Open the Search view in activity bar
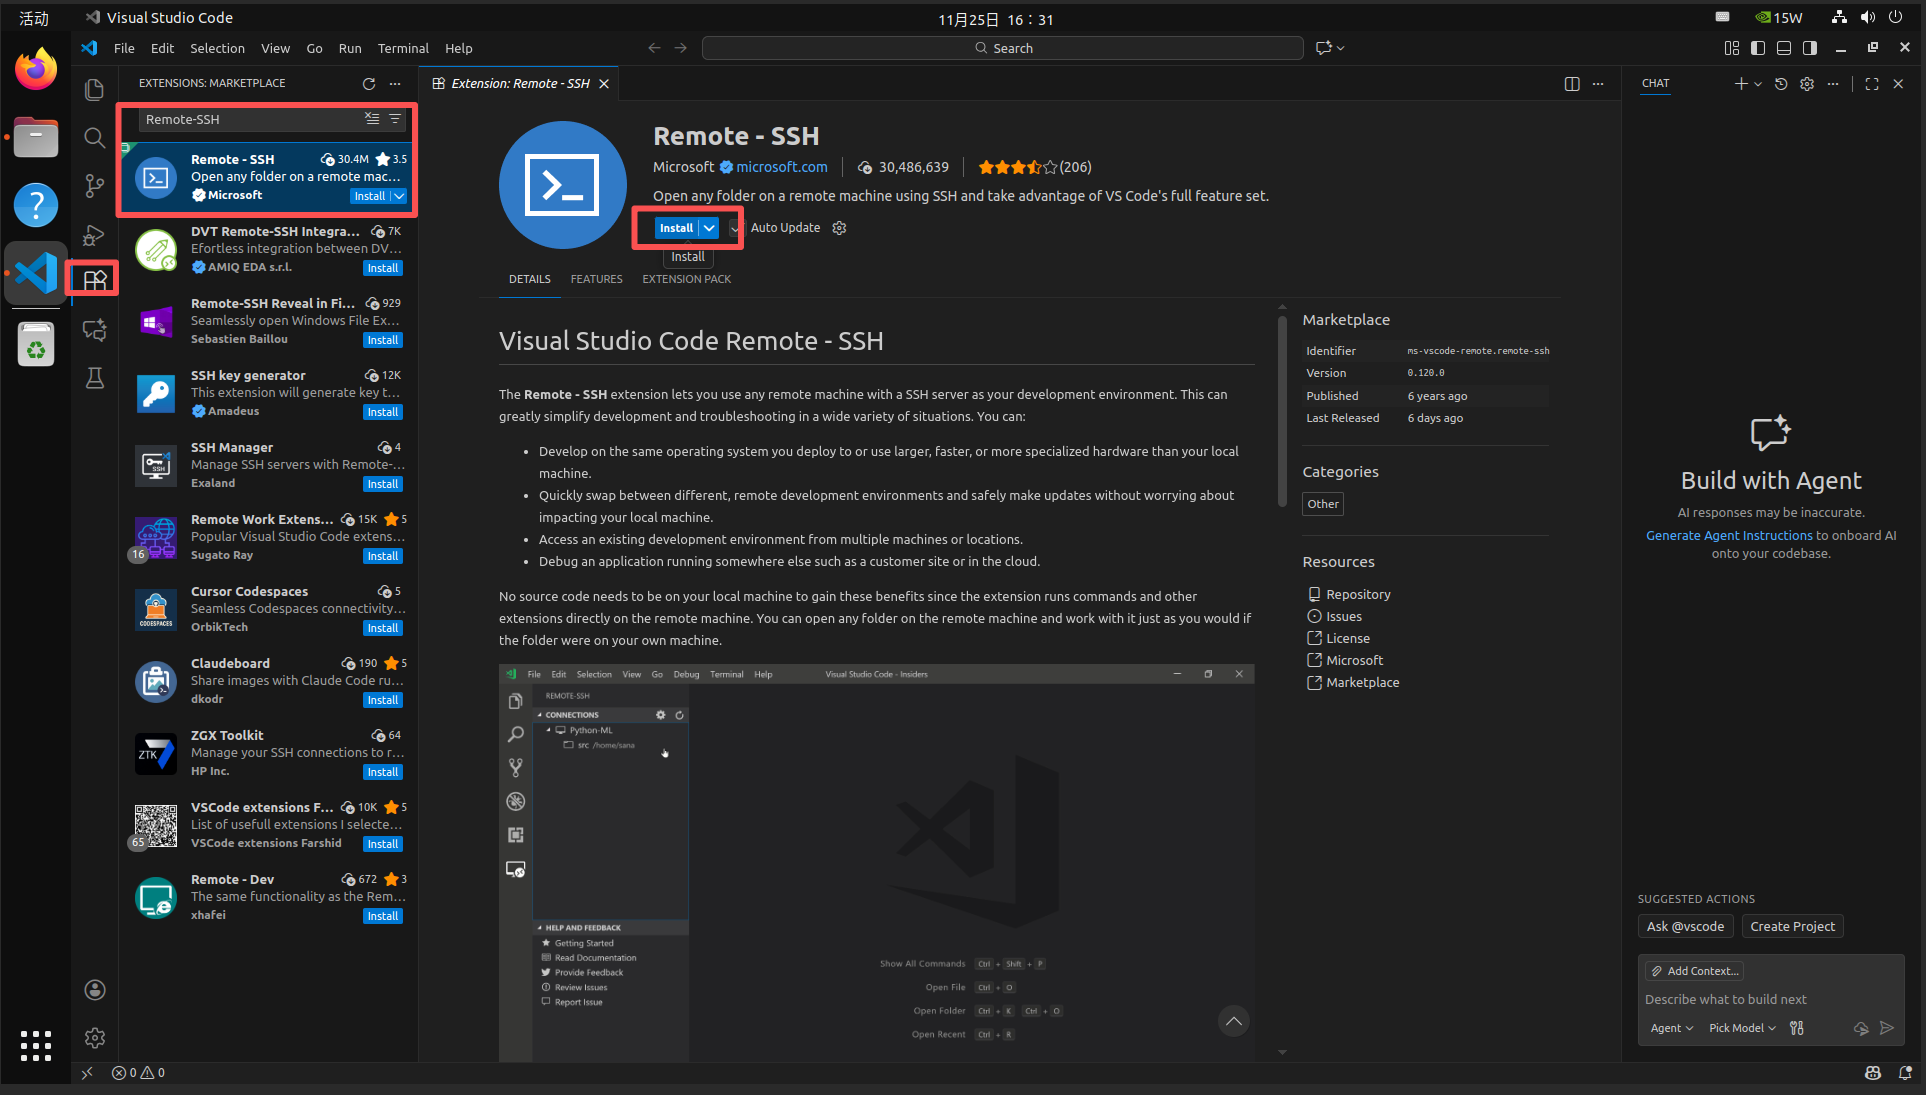Screen dimensions: 1926x1095 (94, 138)
